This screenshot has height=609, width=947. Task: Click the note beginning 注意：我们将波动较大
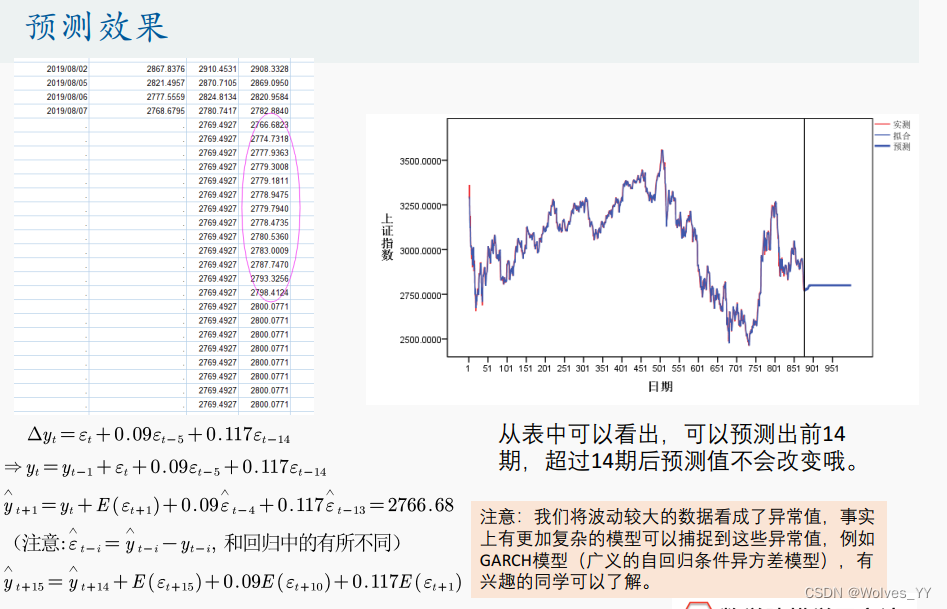677,549
